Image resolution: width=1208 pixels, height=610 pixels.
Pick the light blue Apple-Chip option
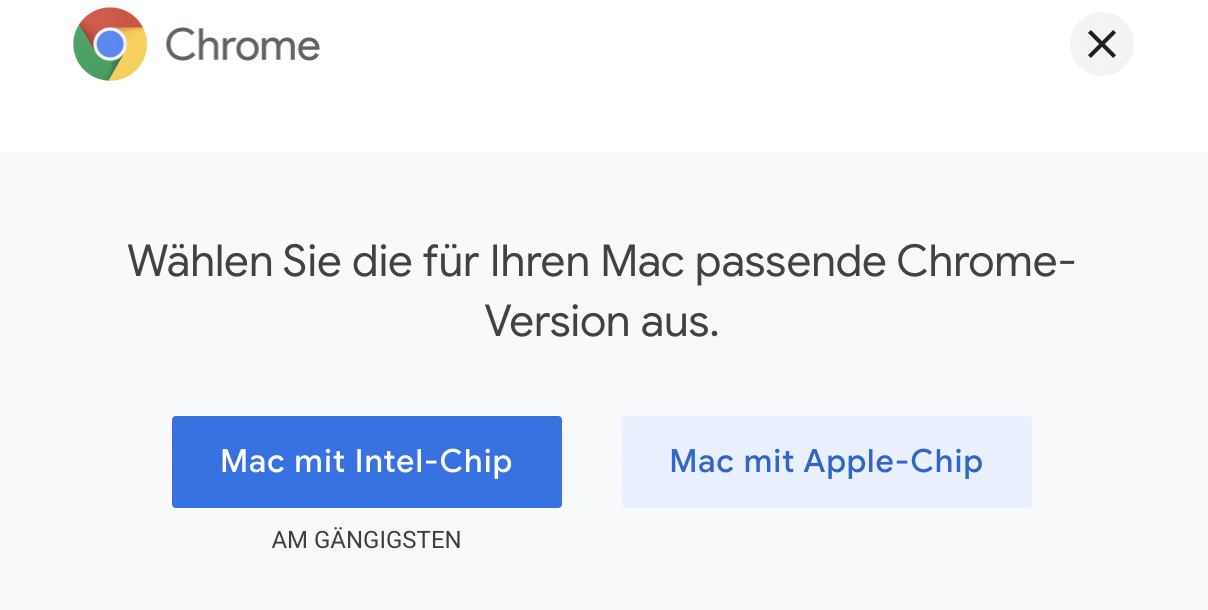pyautogui.click(x=826, y=462)
